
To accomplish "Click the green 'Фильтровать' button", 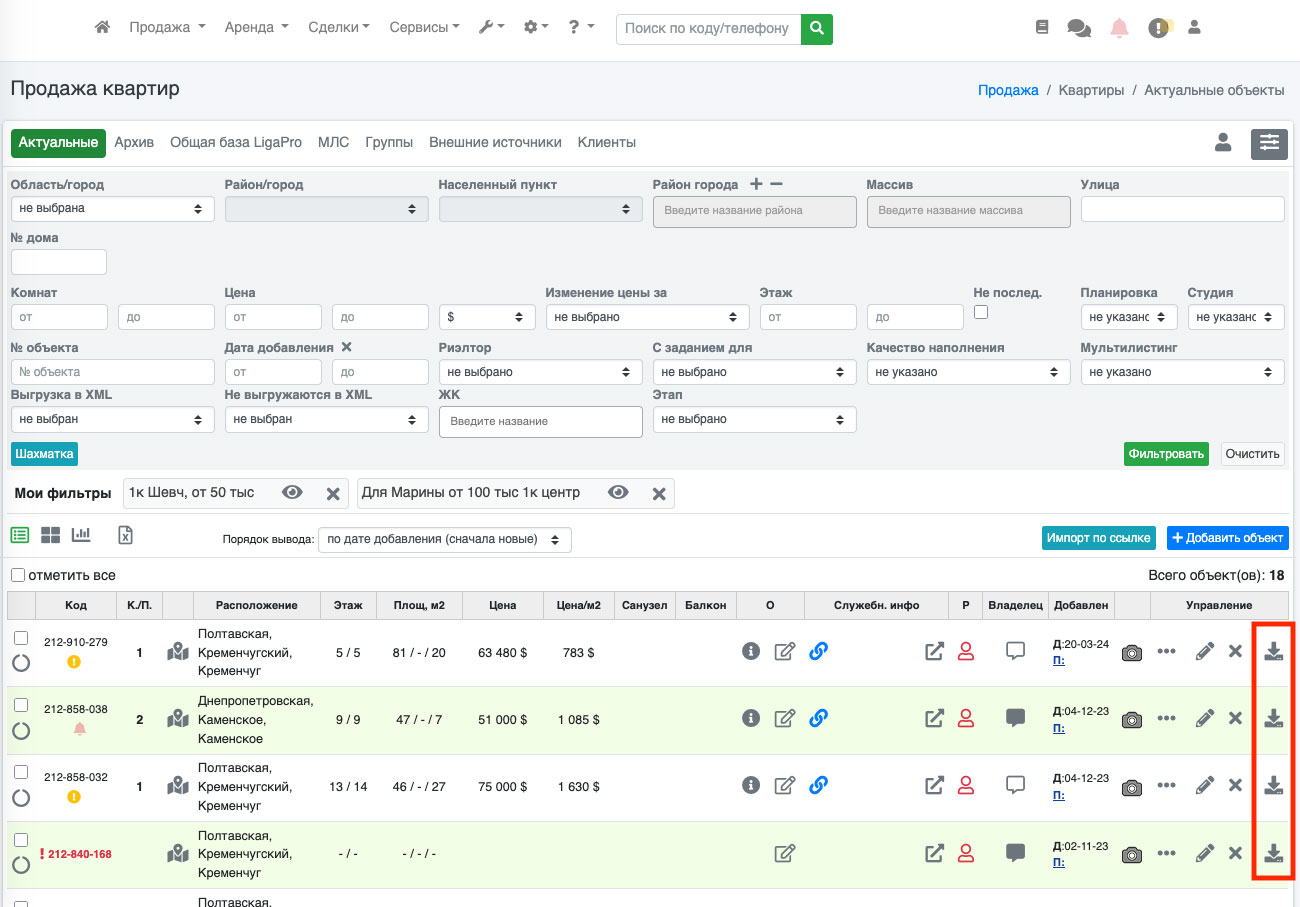I will [x=1165, y=454].
